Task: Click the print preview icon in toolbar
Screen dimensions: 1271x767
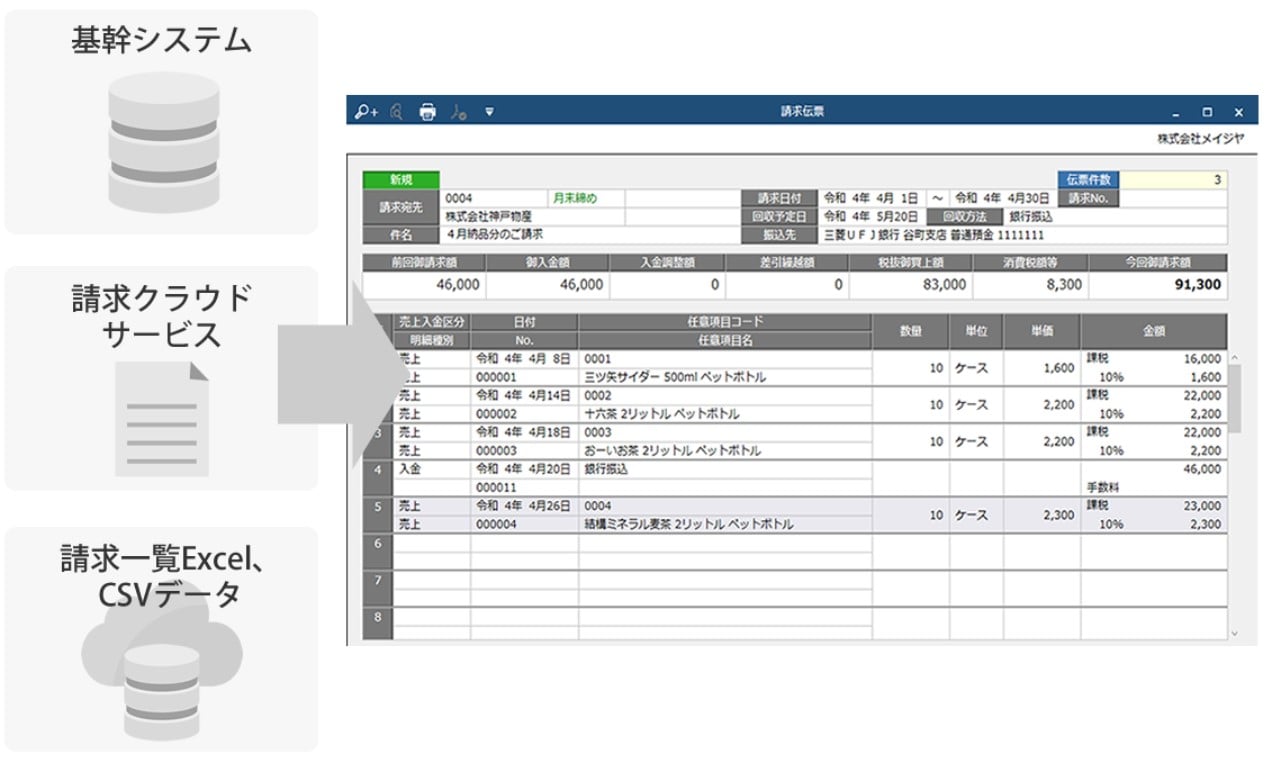Action: (397, 112)
